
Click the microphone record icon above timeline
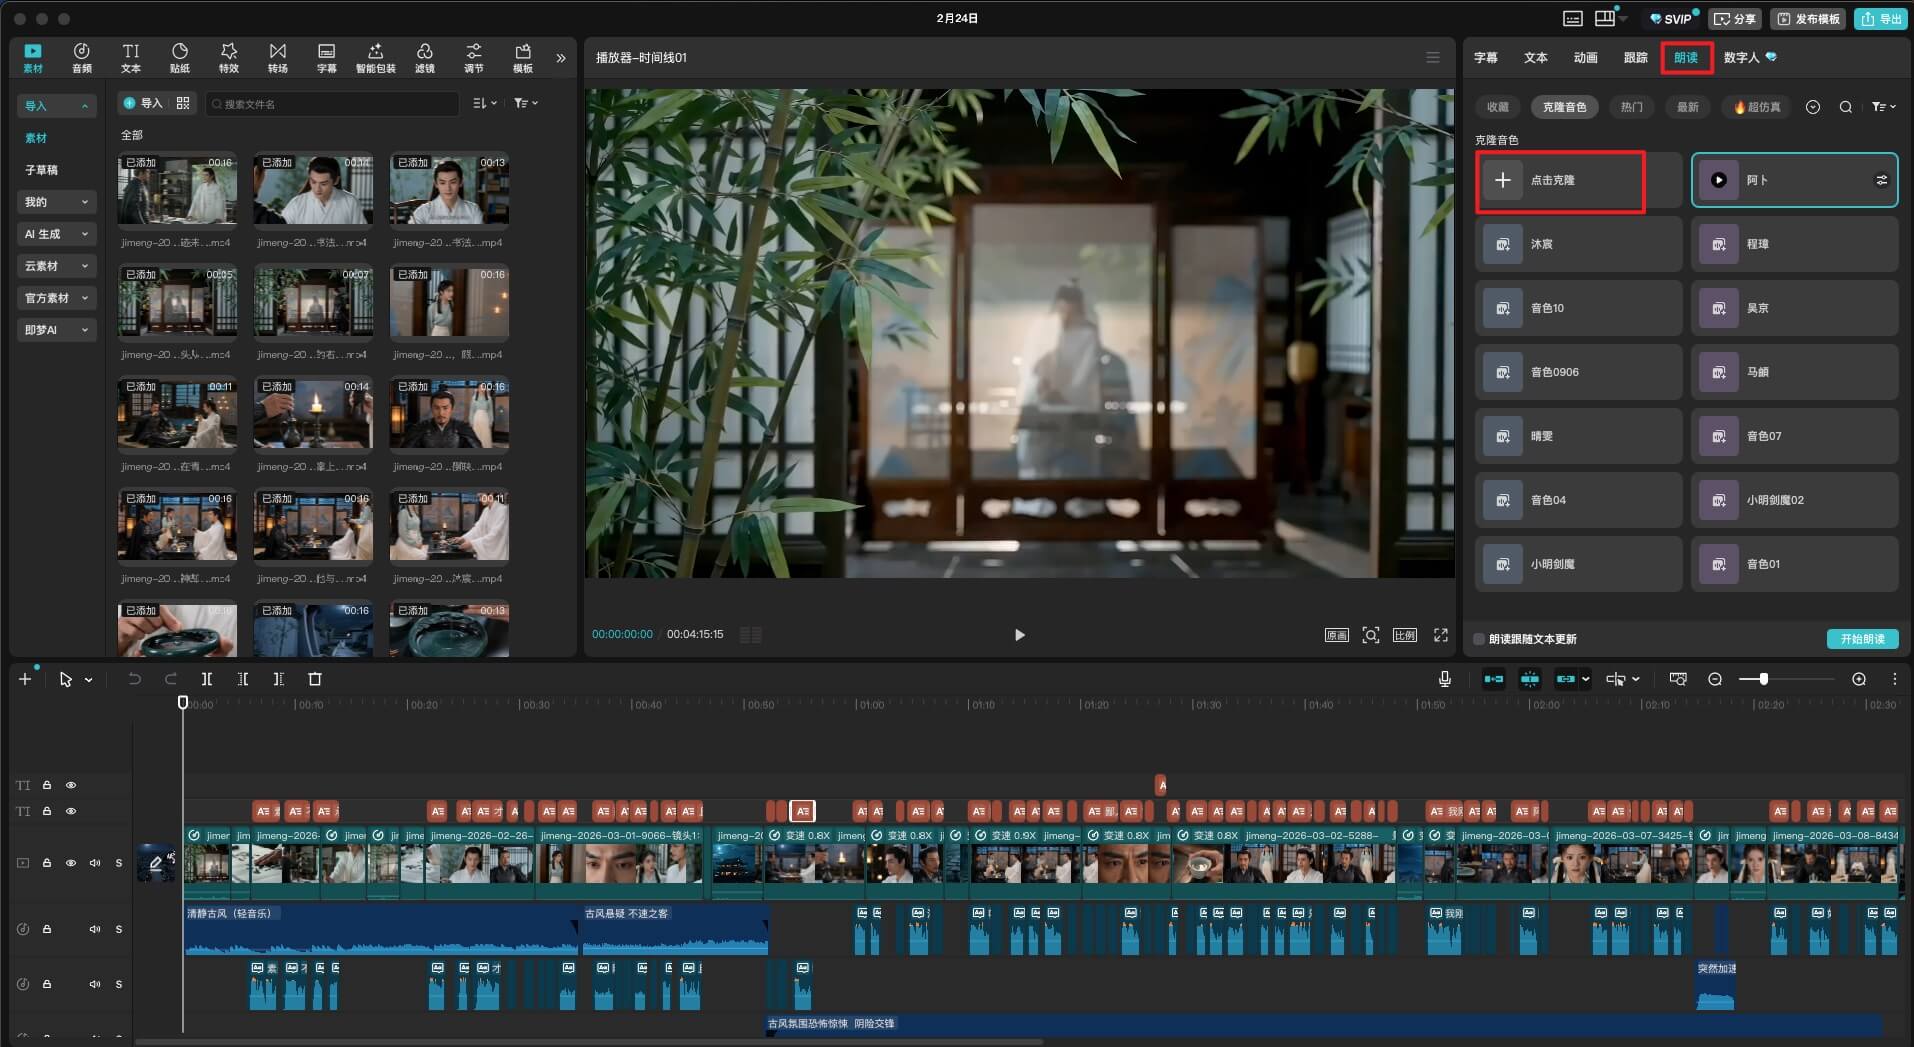tap(1444, 679)
